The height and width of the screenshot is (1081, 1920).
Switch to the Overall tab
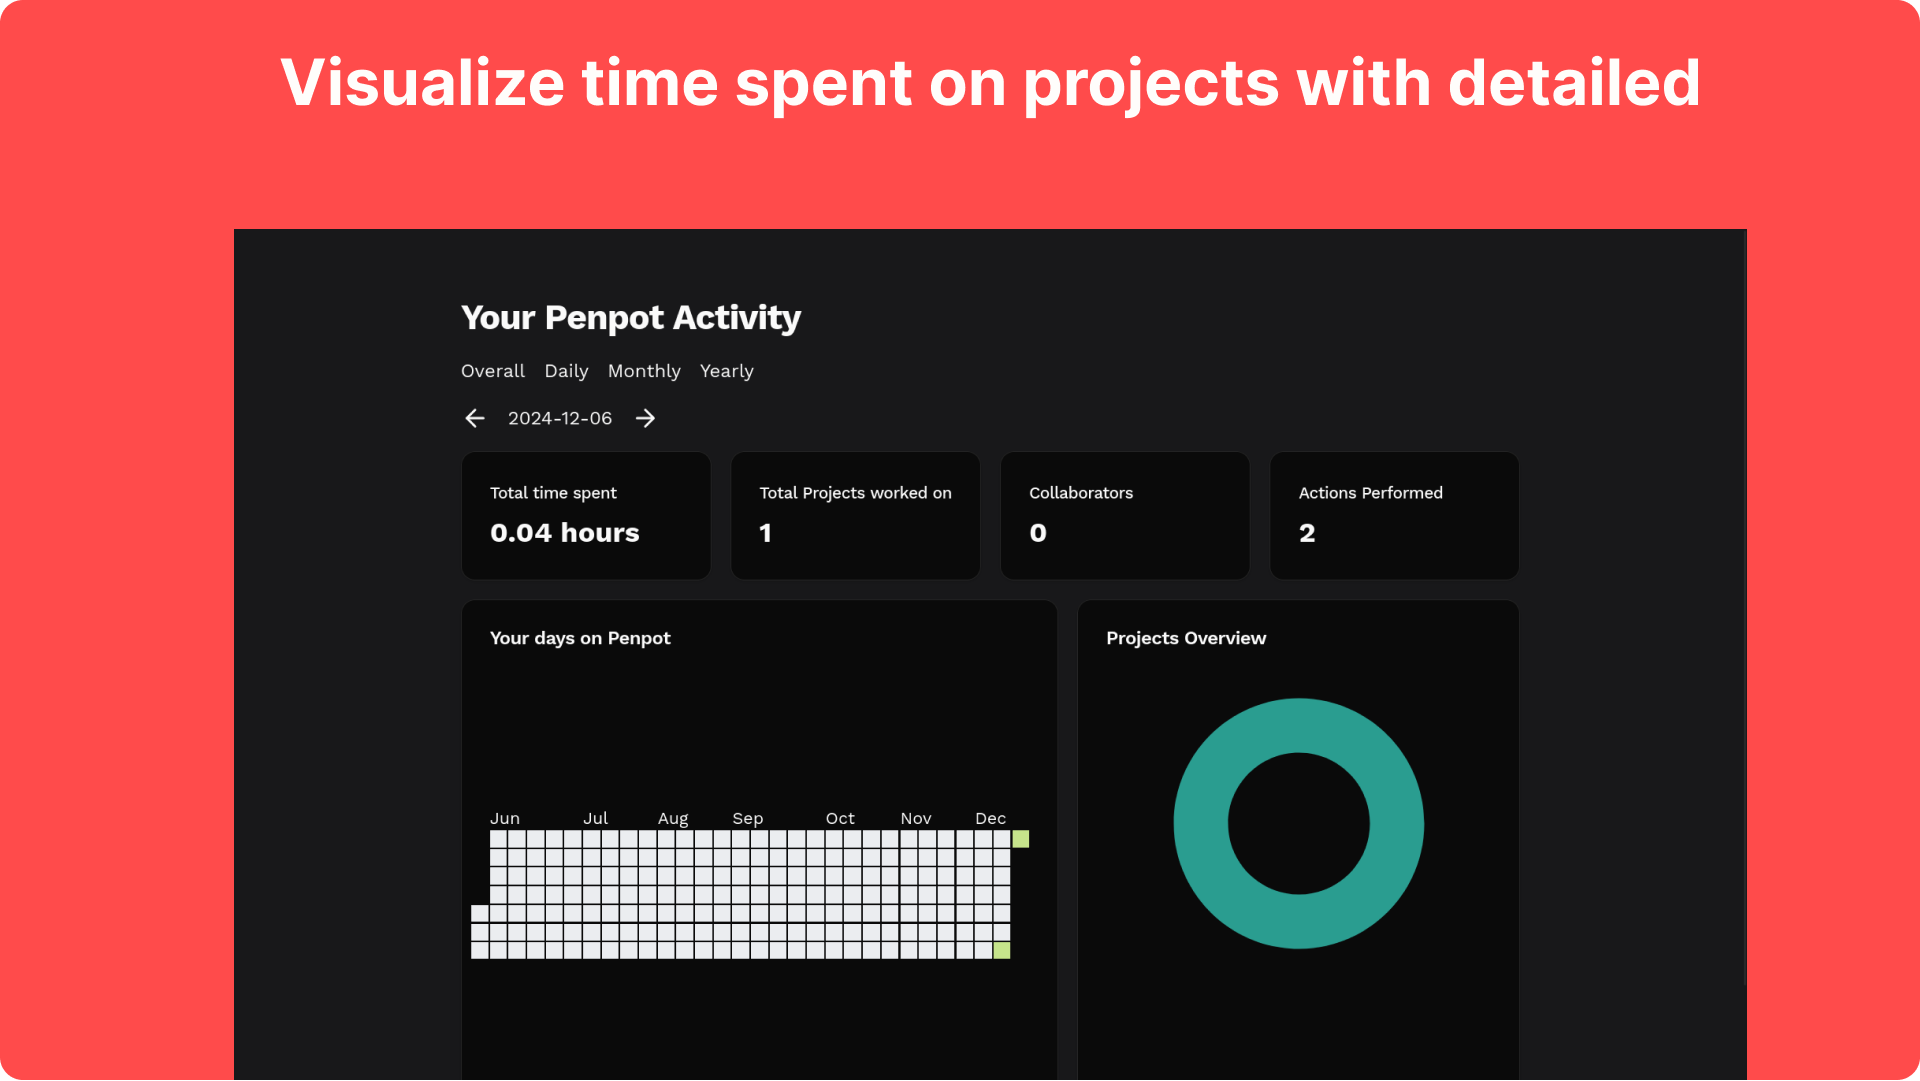(492, 371)
